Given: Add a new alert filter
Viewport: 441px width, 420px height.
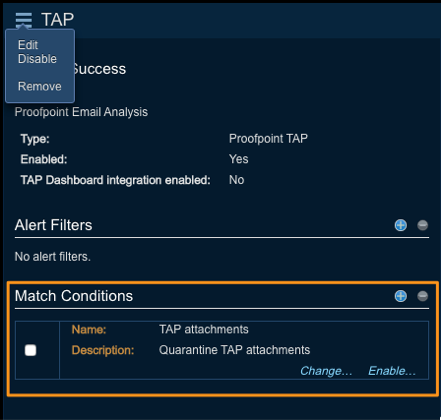Looking at the screenshot, I should coord(401,225).
